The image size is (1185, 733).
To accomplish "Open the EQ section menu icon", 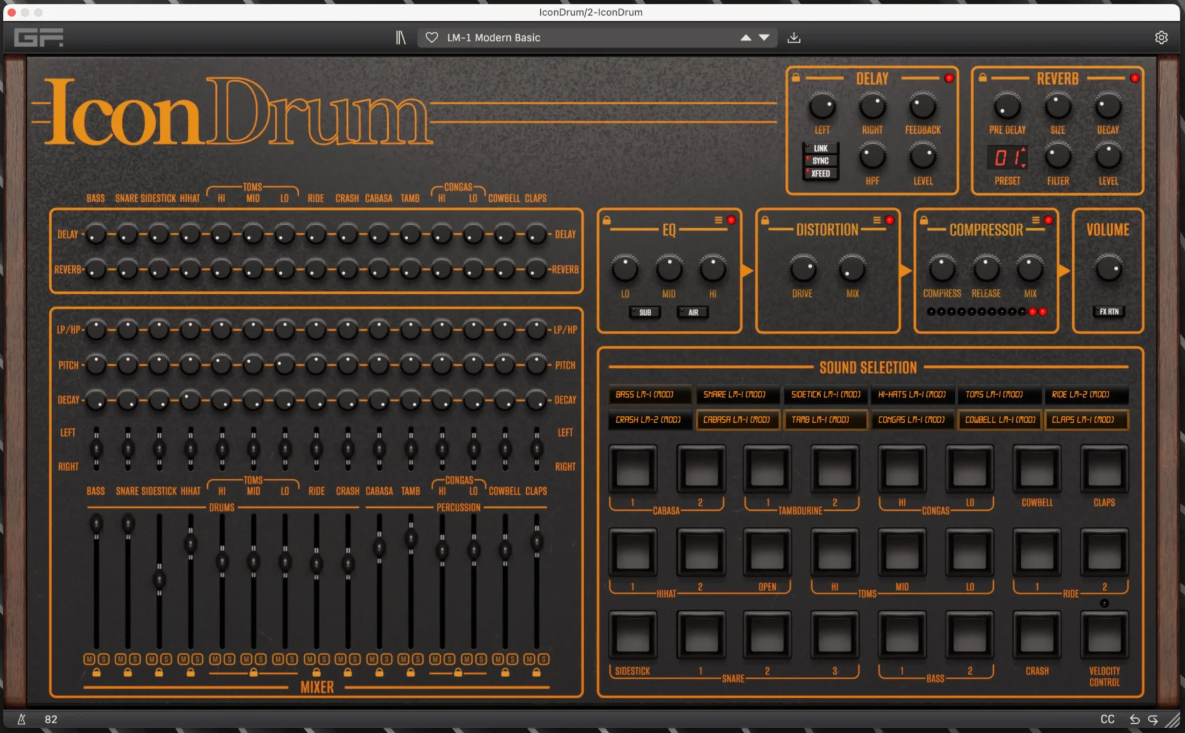I will coord(718,220).
